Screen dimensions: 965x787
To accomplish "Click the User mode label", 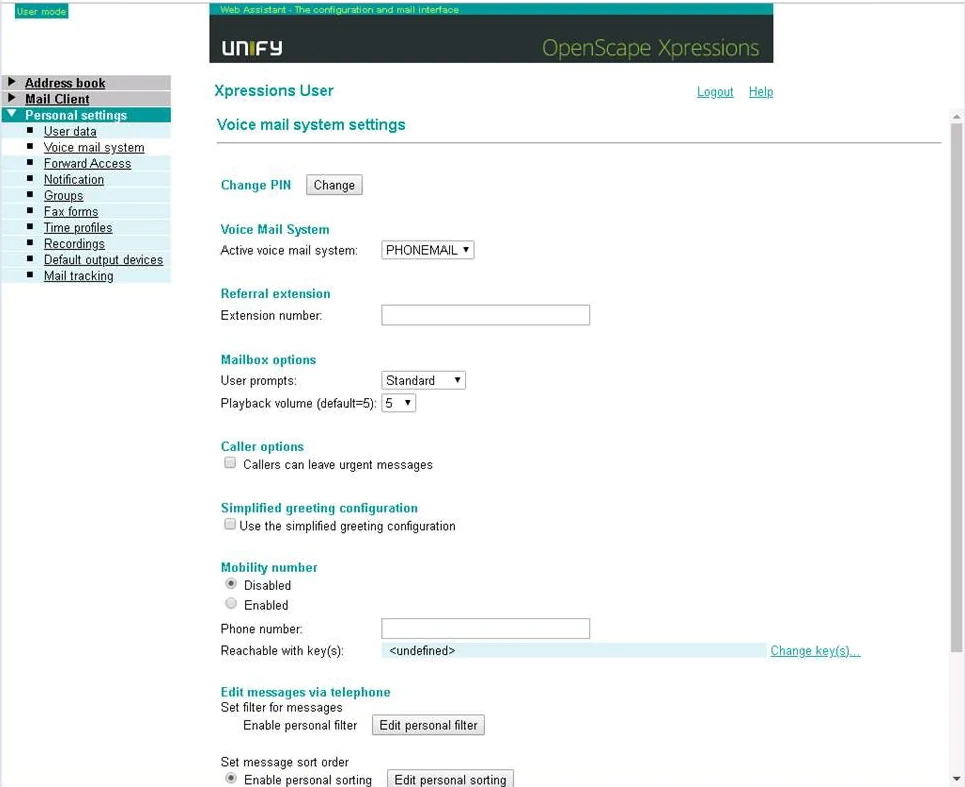I will [x=41, y=11].
